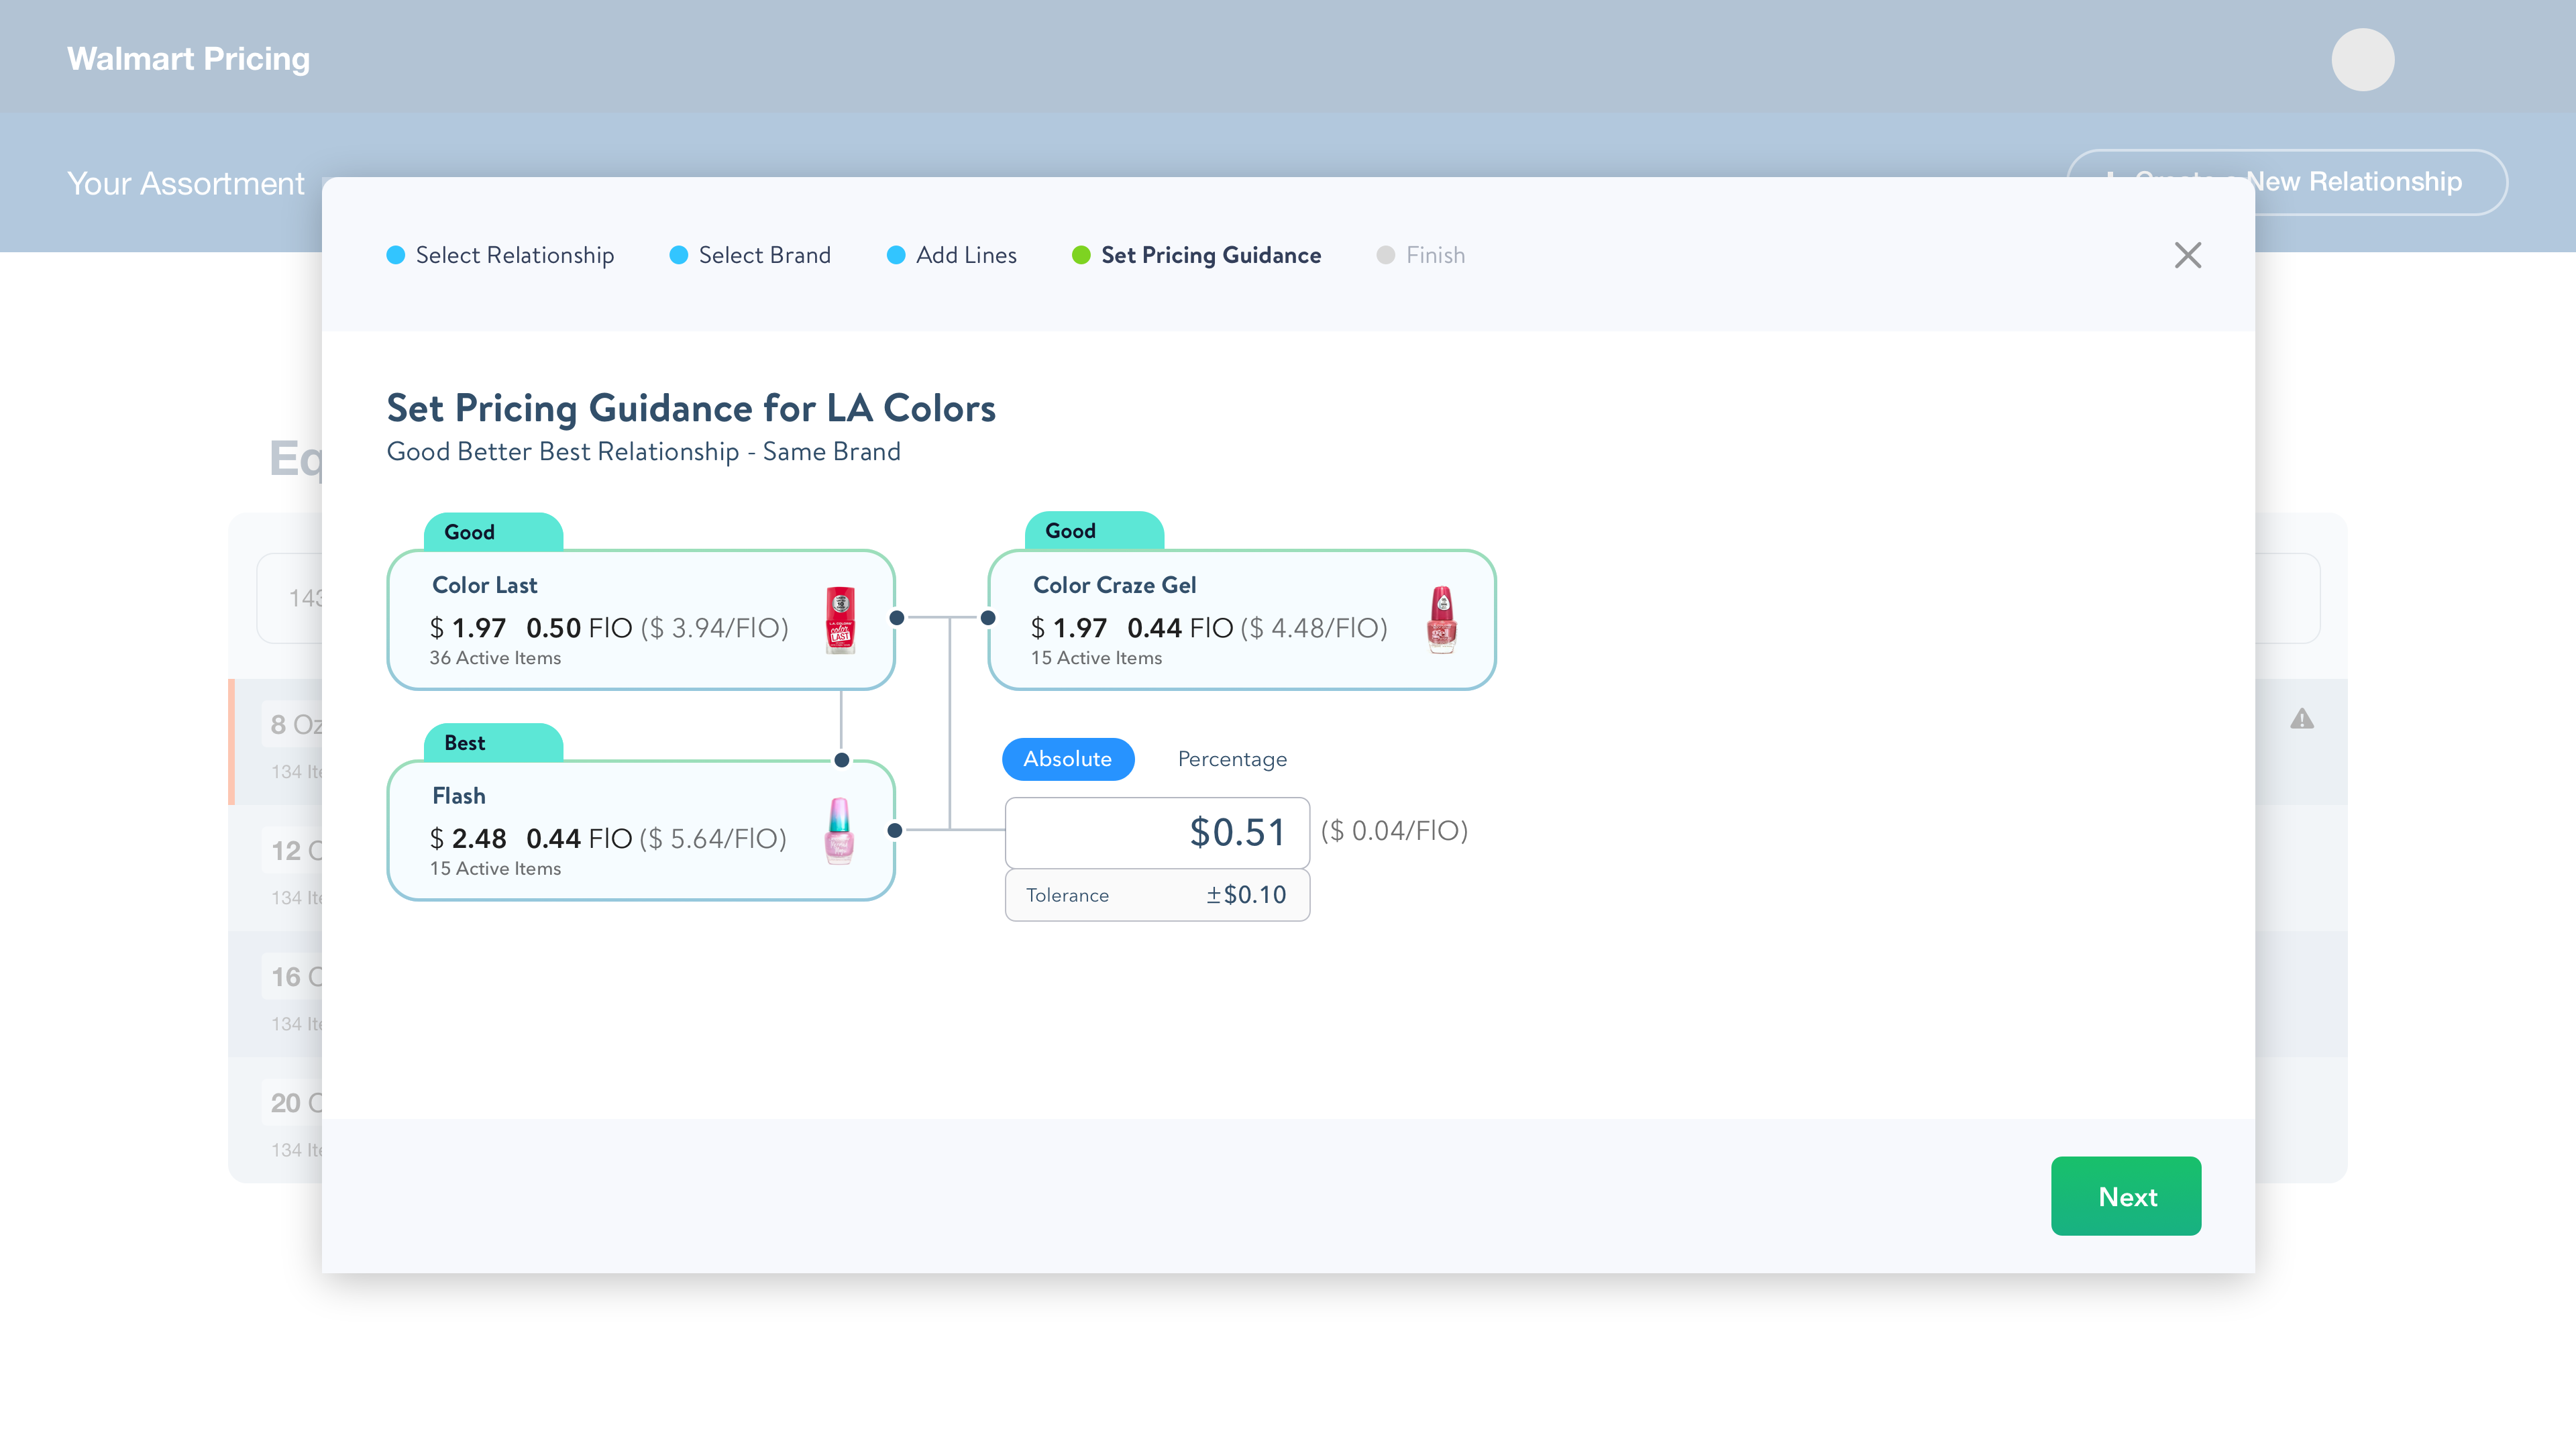The width and height of the screenshot is (2576, 1449).
Task: Edit the Tolerance ±$0.10 field
Action: click(x=1156, y=895)
